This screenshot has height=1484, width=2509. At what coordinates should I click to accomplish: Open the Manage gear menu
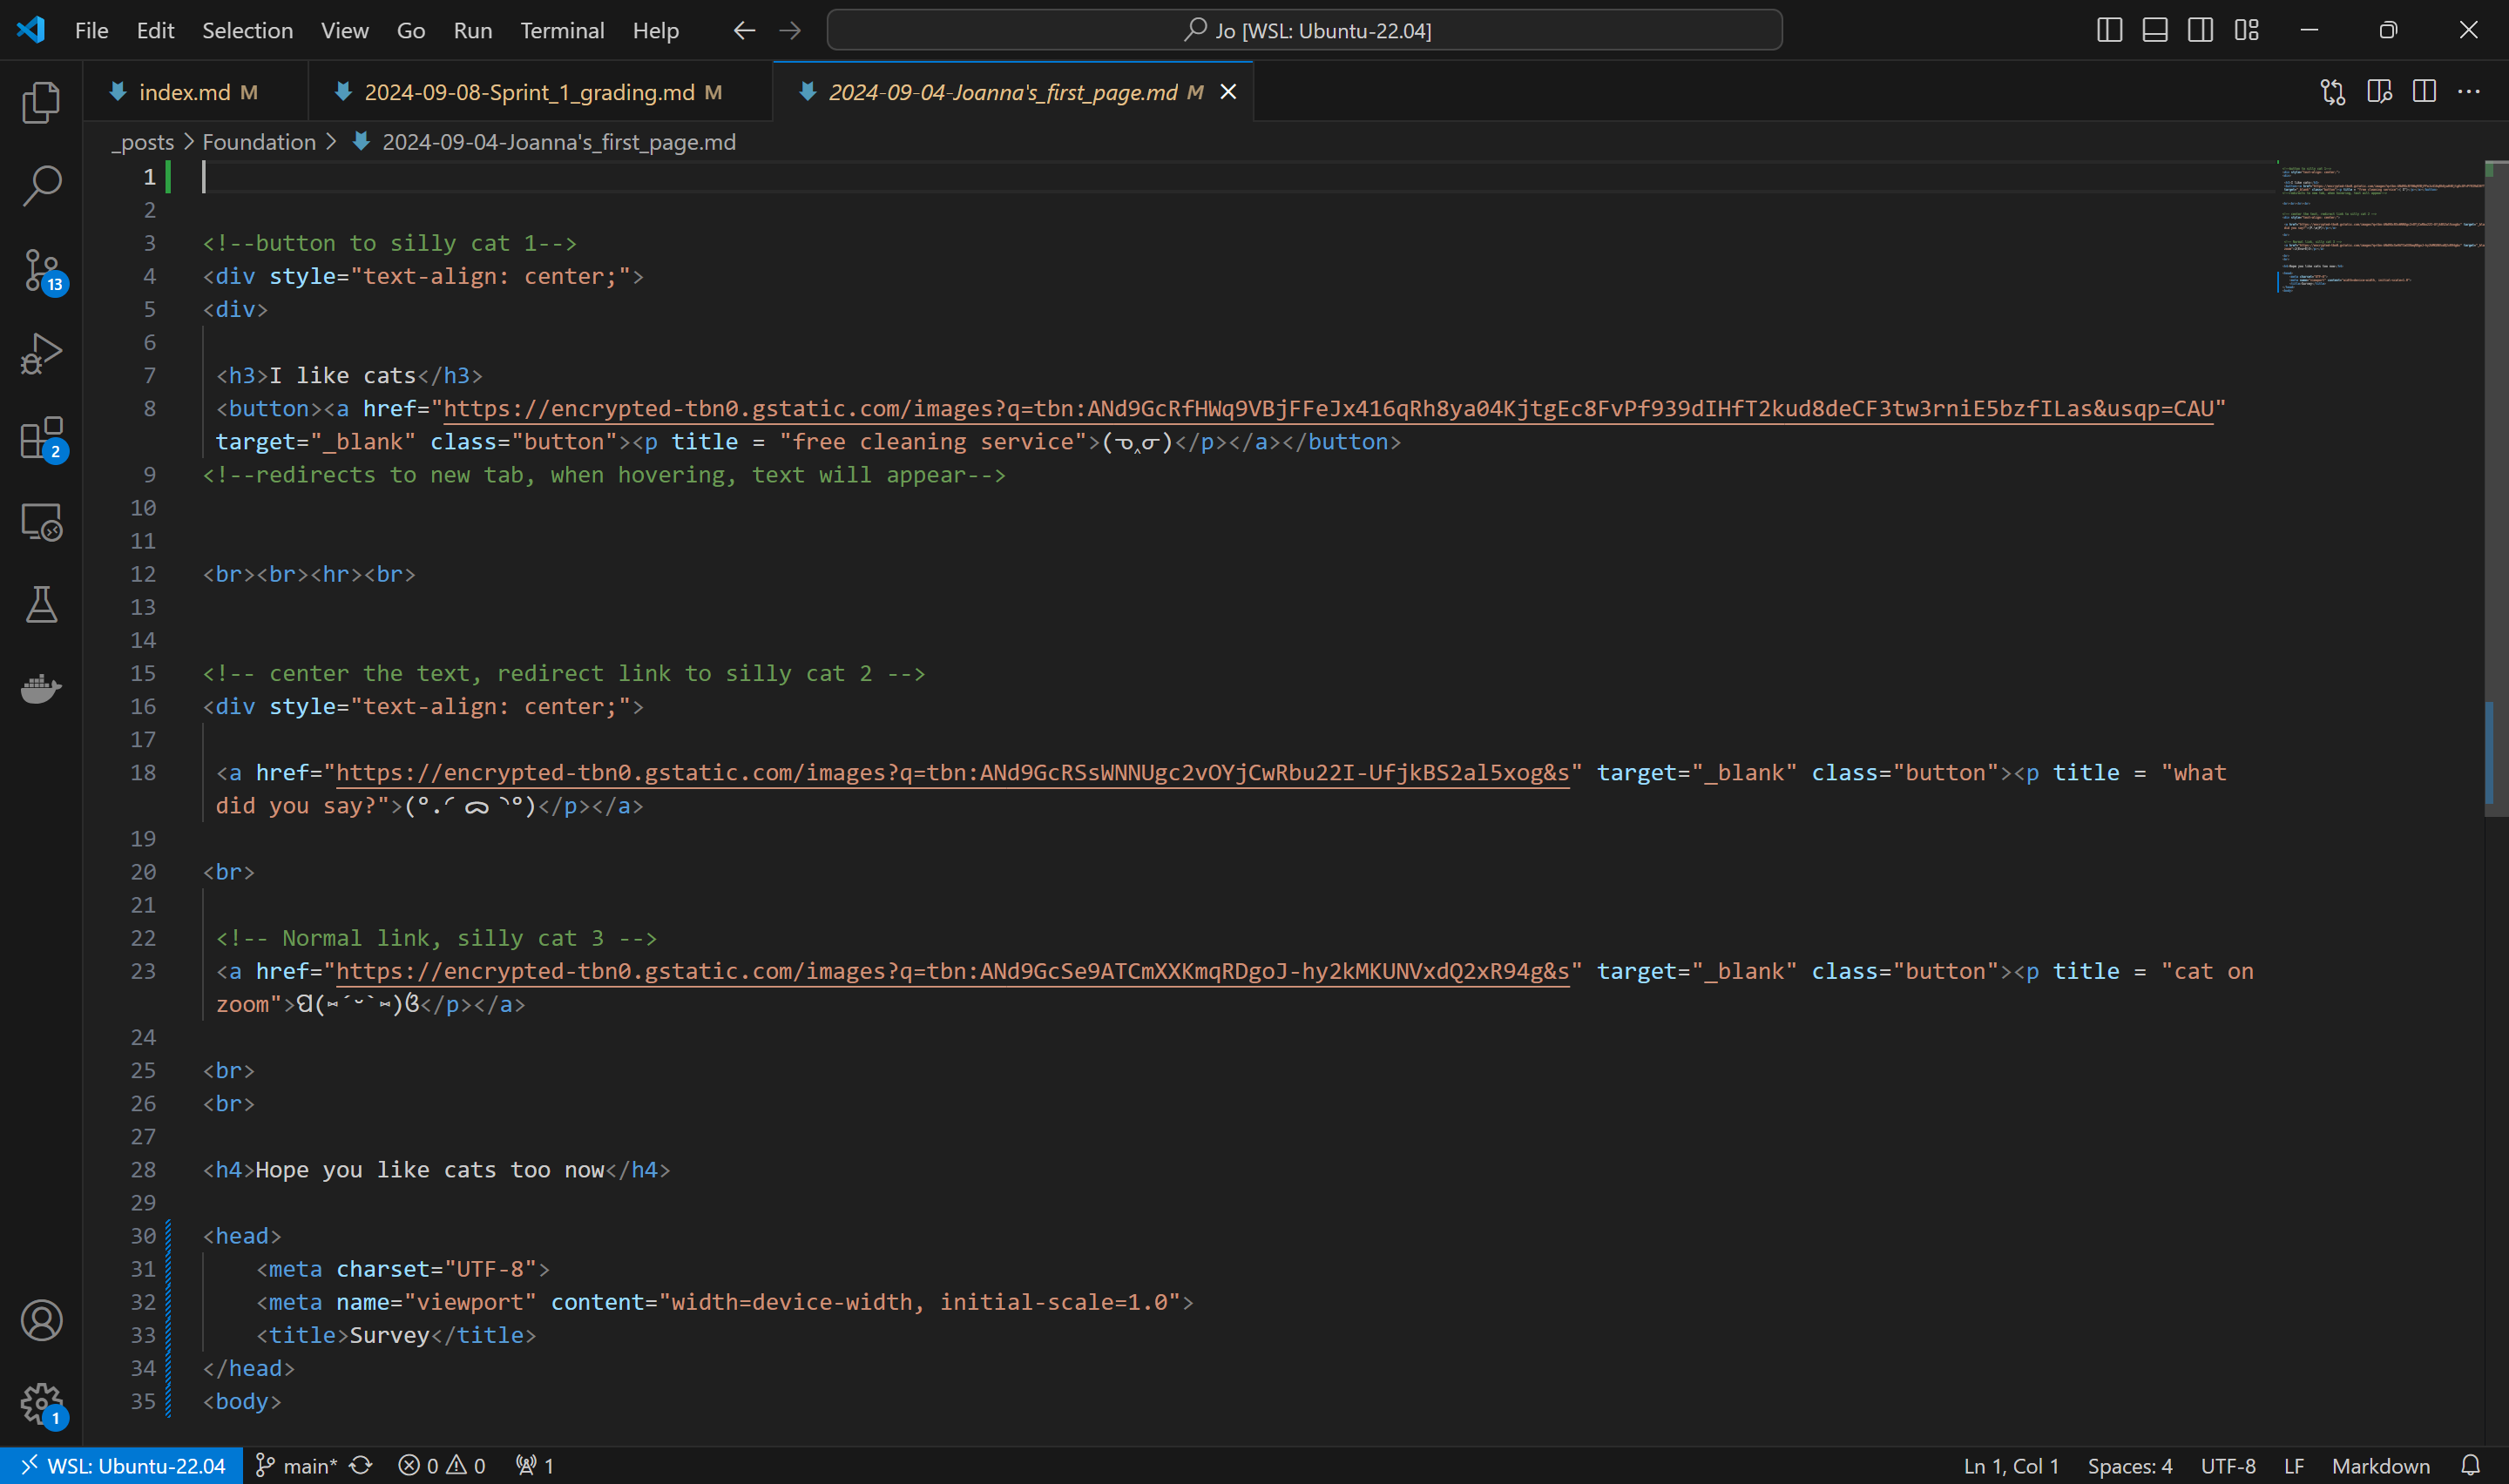pos(41,1404)
